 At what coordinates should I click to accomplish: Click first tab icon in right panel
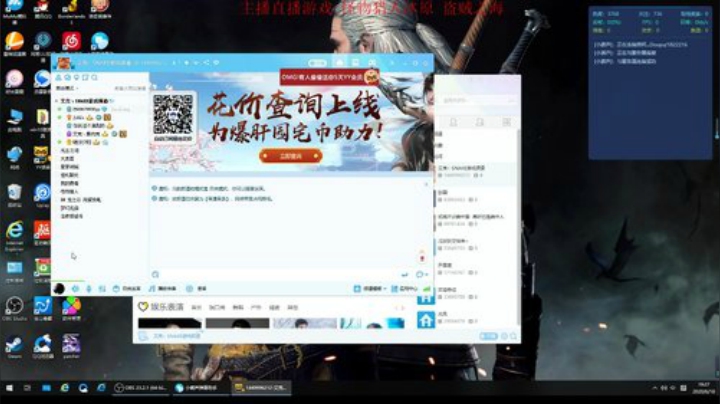click(x=453, y=122)
